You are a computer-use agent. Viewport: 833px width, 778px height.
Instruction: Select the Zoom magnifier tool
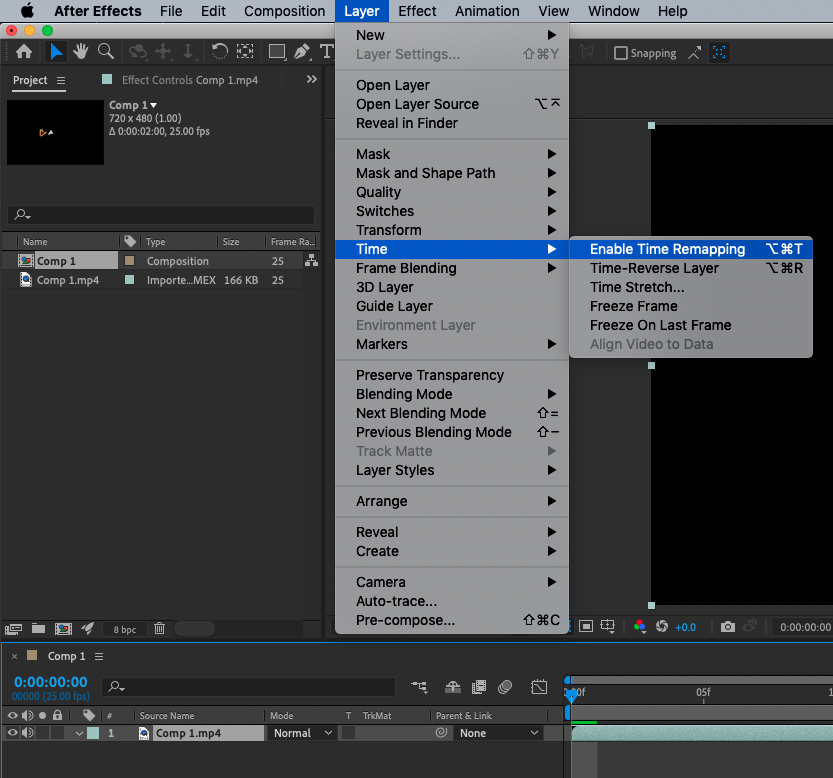(105, 52)
